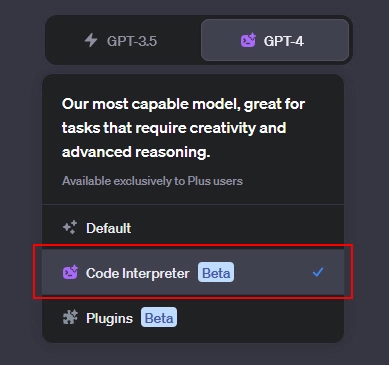Click the 'Available exclusively to Plus users' note

tap(152, 181)
